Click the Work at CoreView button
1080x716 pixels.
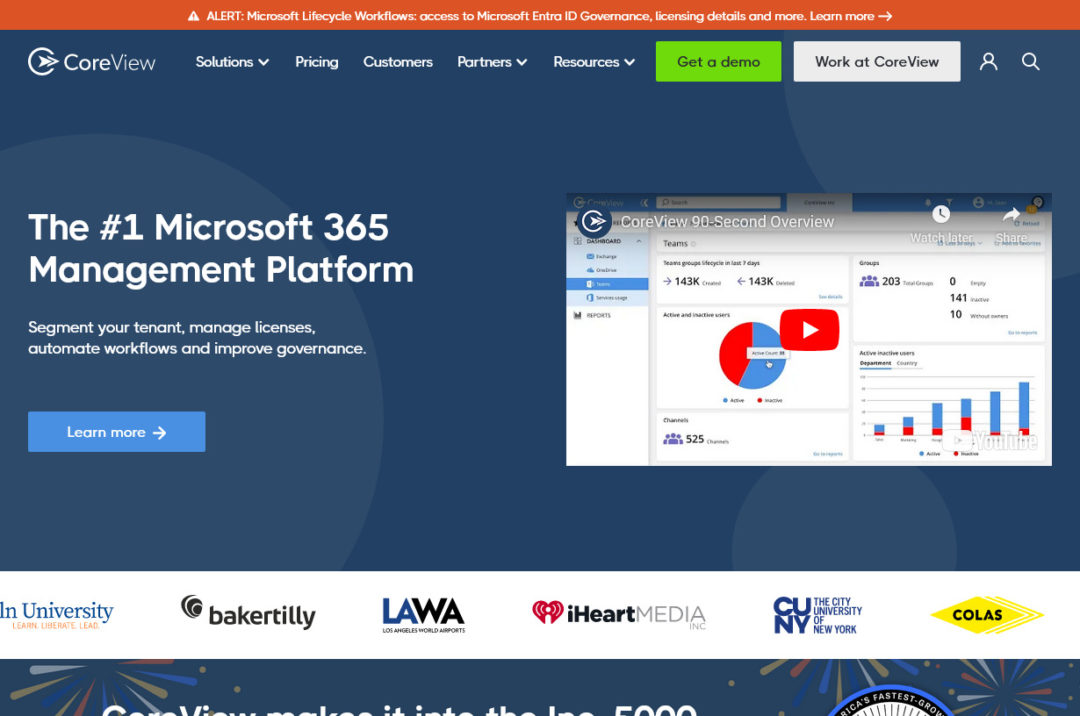pyautogui.click(x=877, y=61)
